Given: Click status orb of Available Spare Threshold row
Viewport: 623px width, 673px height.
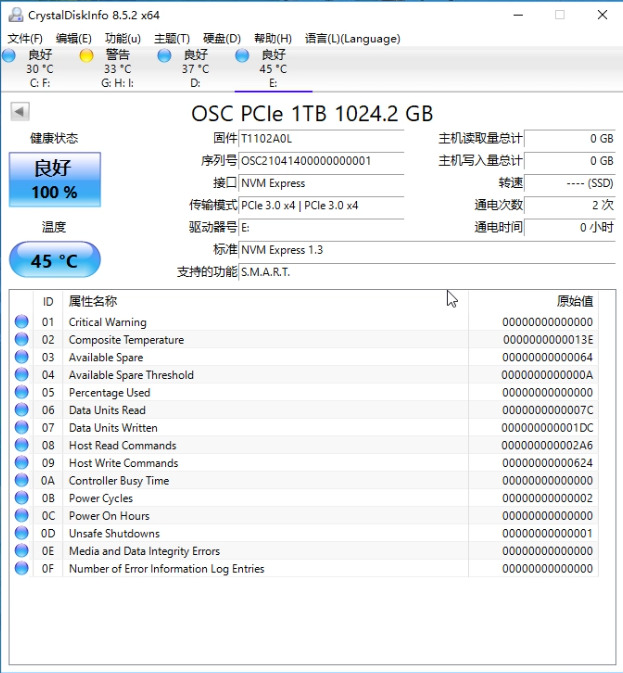Looking at the screenshot, I should [x=21, y=374].
